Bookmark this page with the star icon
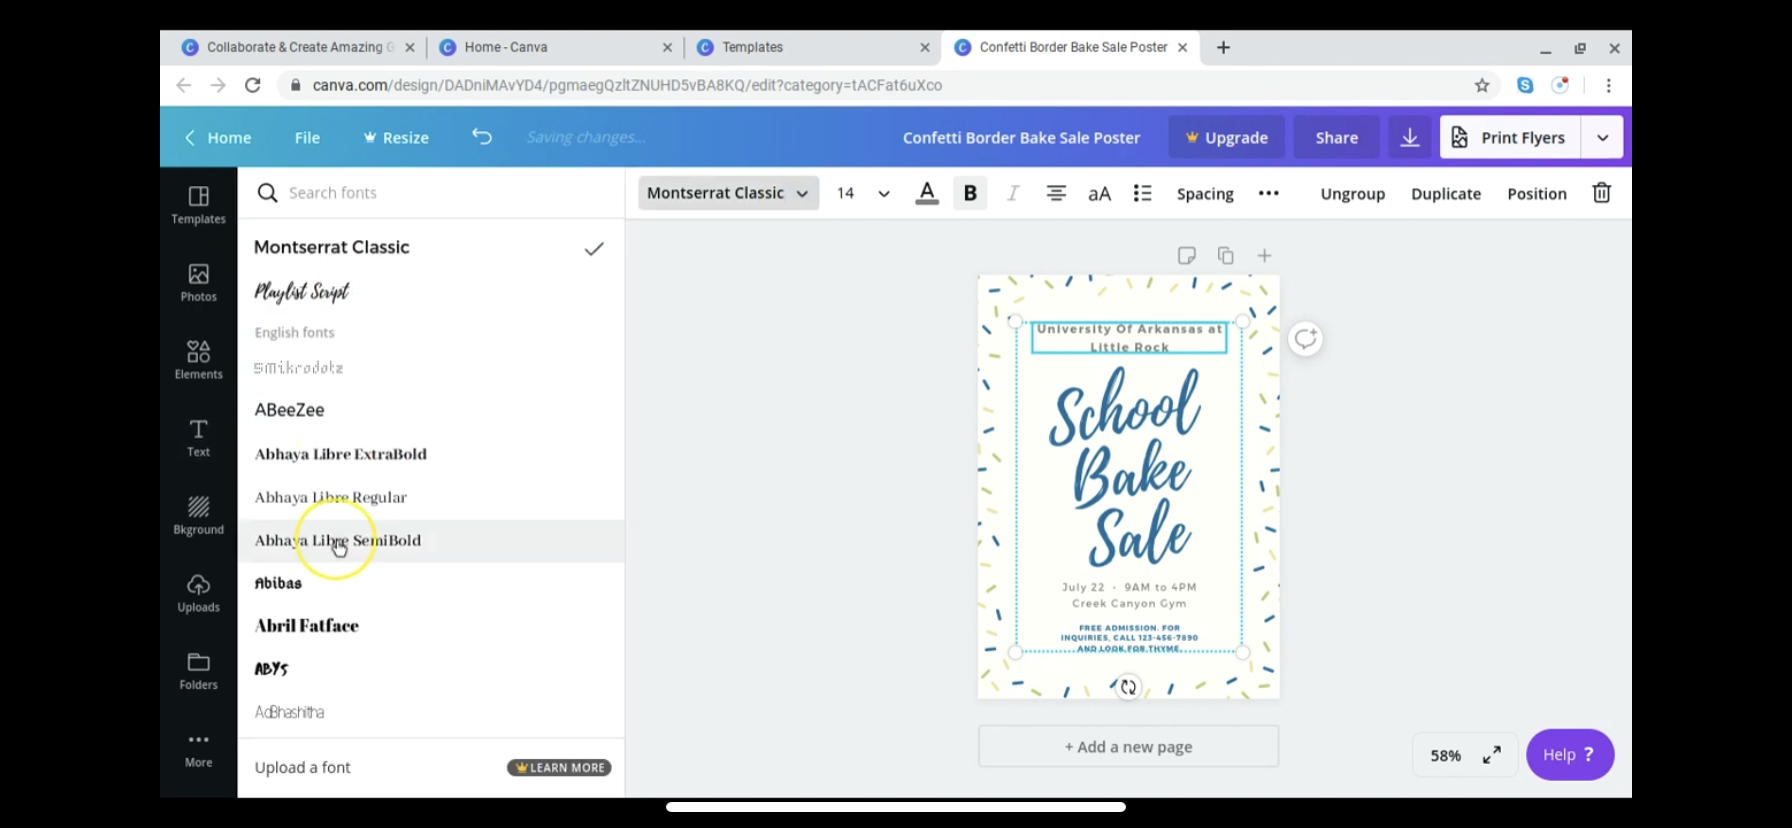The height and width of the screenshot is (828, 1792). 1482,85
